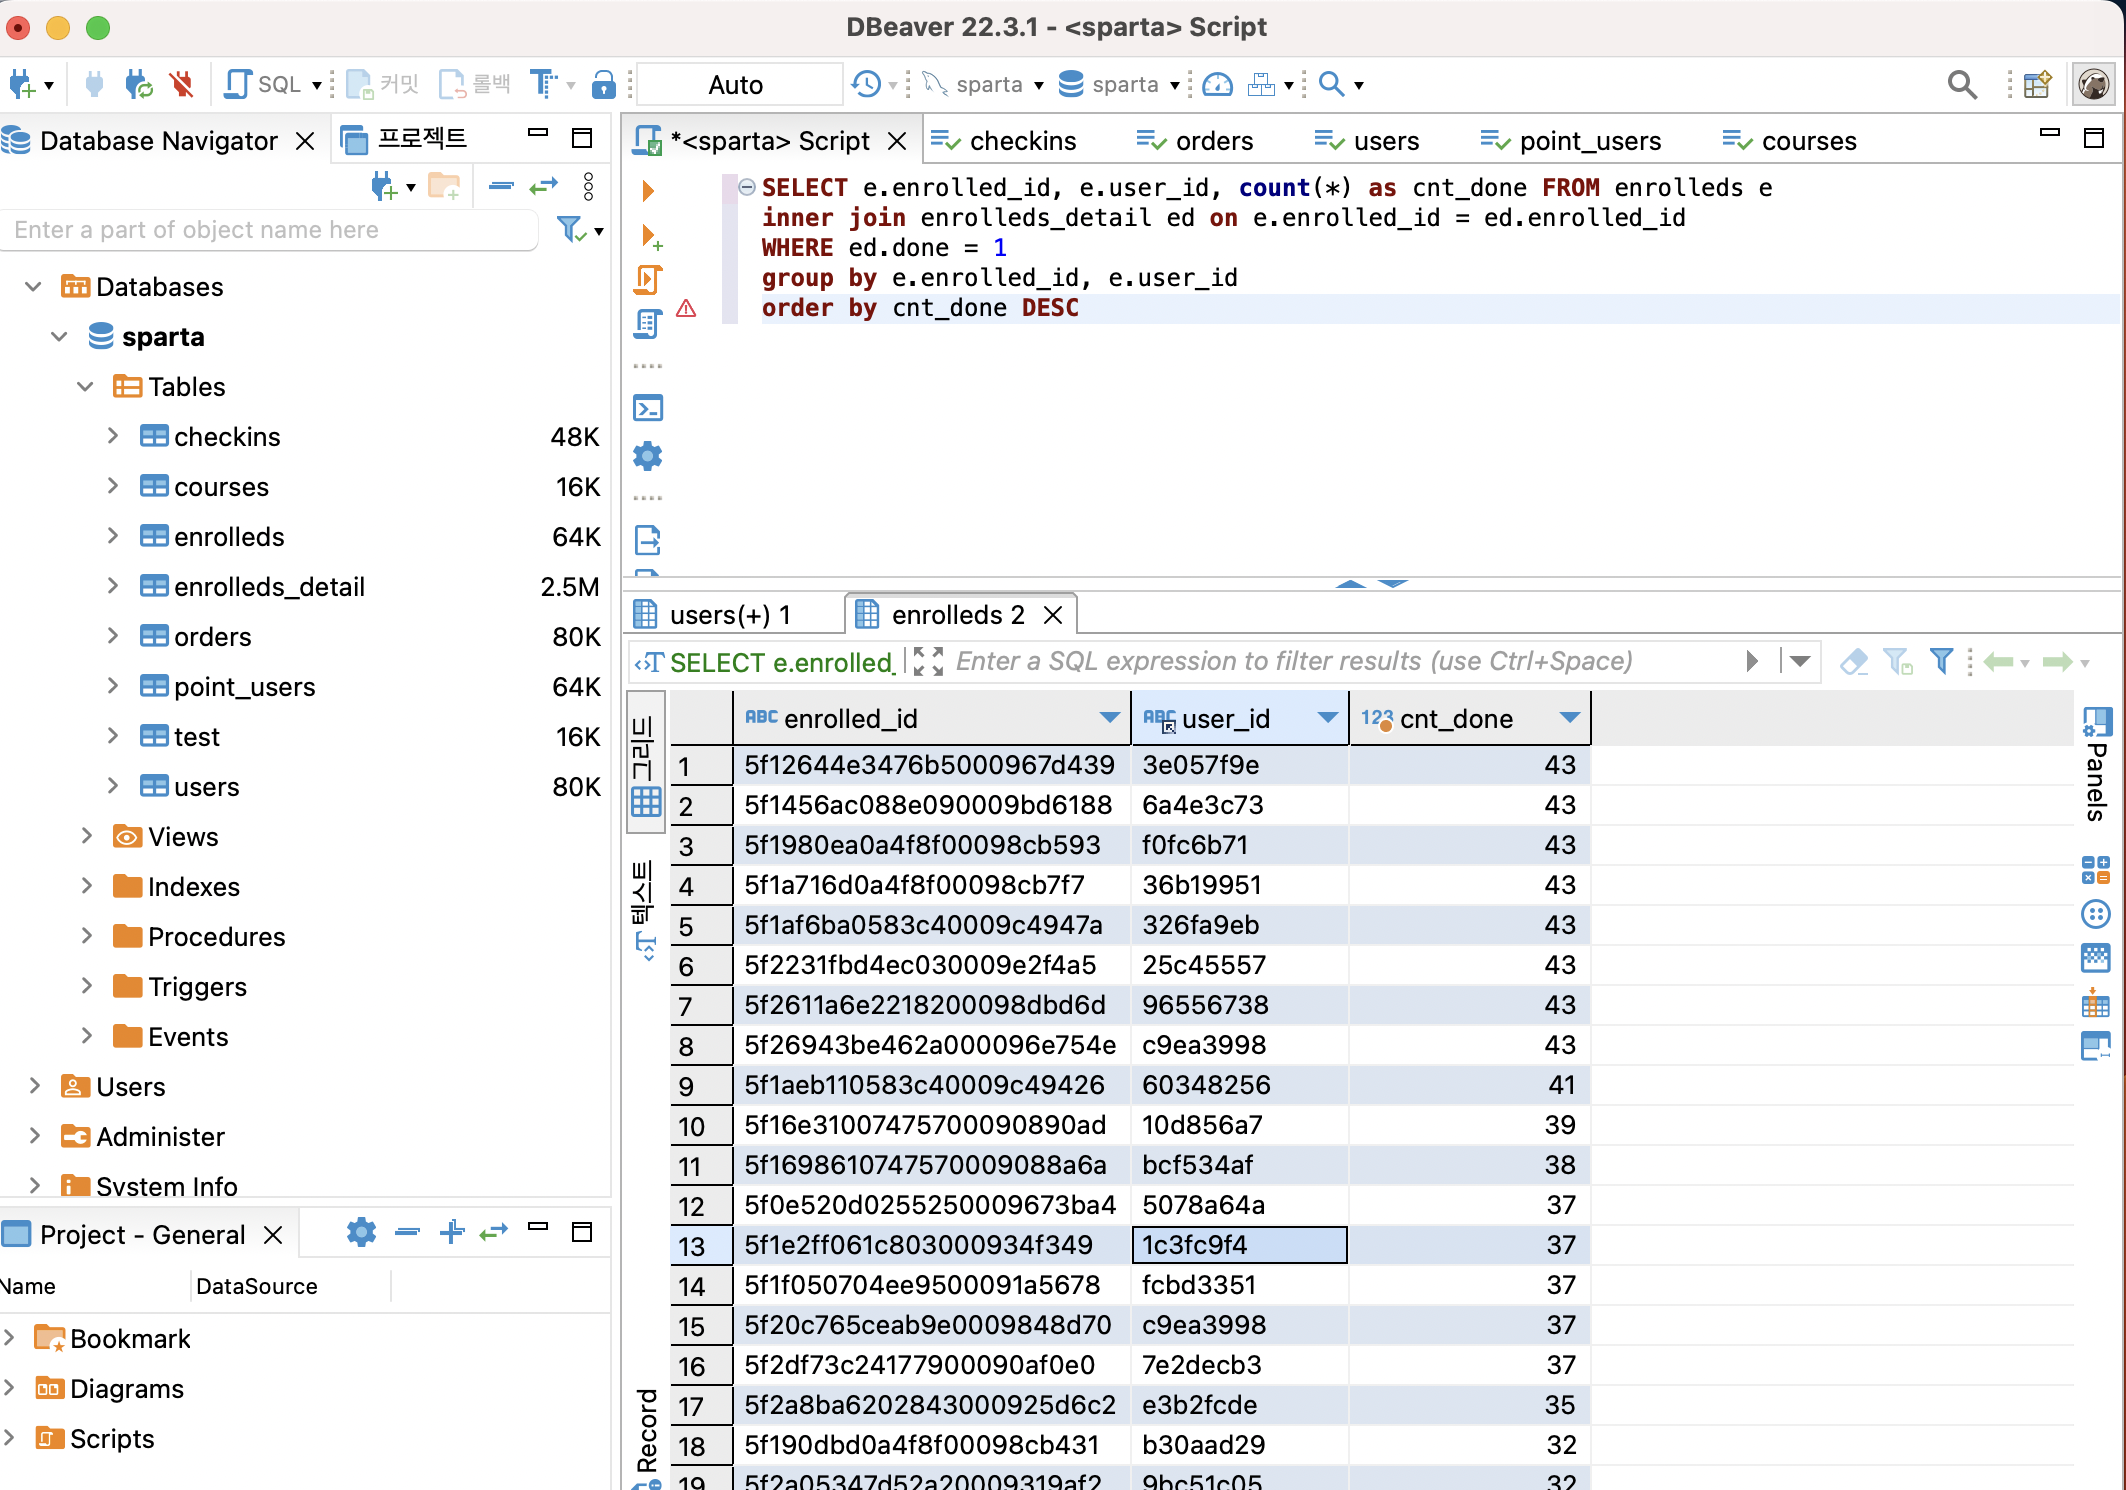
Task: Collapse the sparta database node
Action: 59,337
